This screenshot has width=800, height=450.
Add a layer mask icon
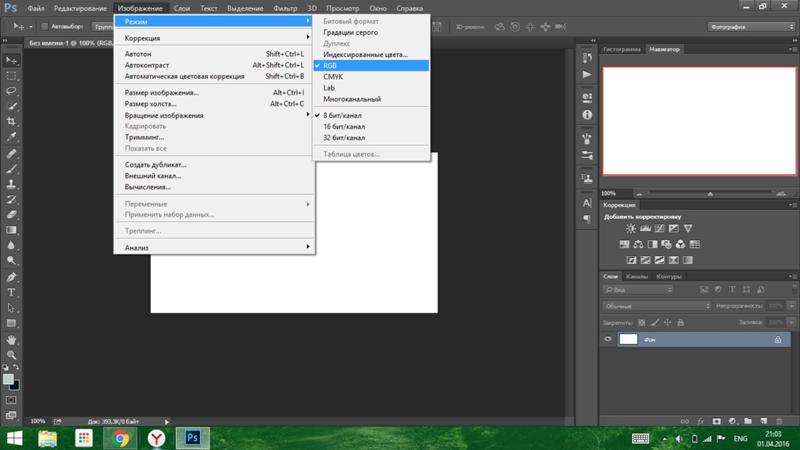pos(717,421)
